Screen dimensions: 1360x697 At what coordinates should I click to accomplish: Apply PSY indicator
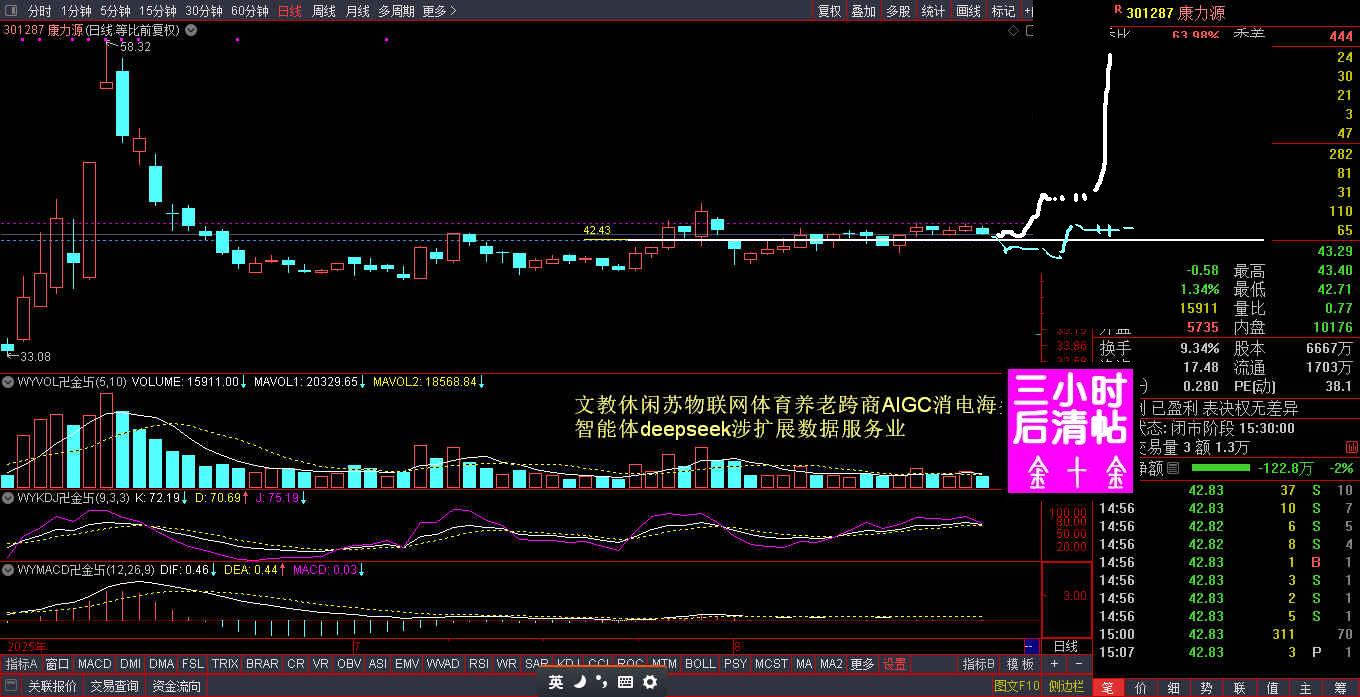tap(735, 664)
